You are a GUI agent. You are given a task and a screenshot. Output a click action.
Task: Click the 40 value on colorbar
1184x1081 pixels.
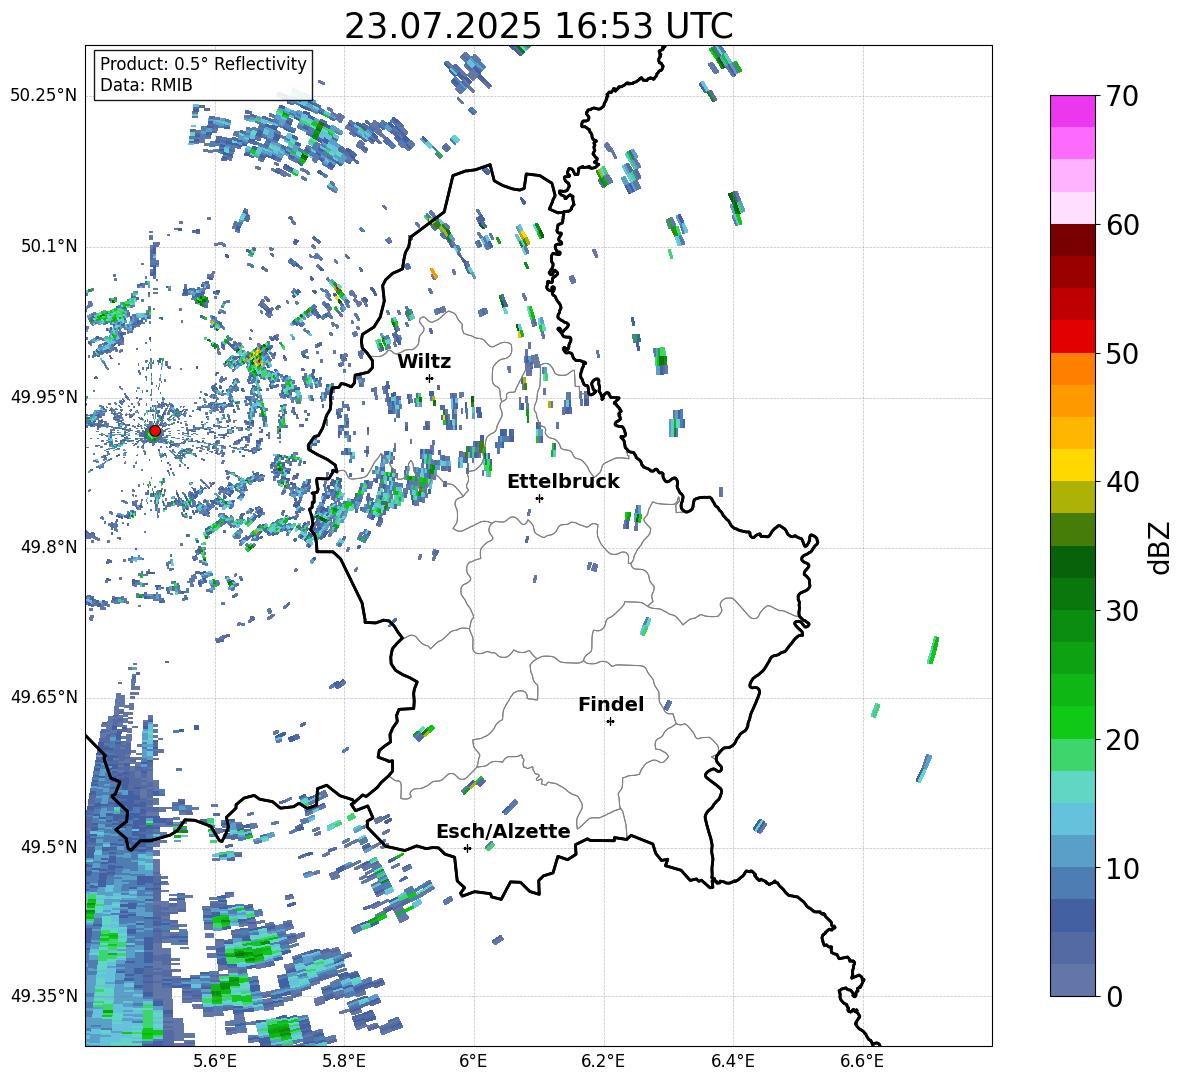[1121, 482]
